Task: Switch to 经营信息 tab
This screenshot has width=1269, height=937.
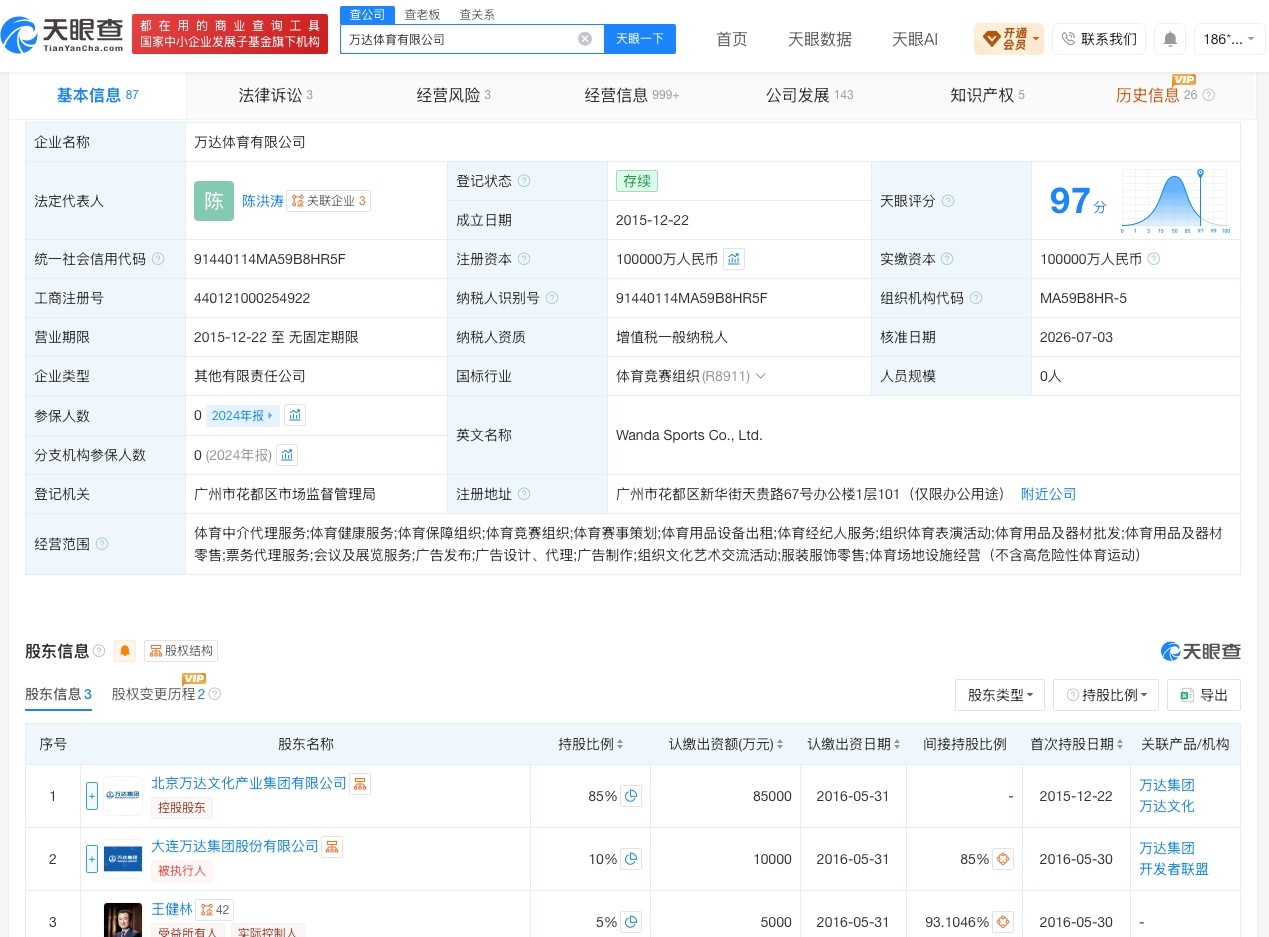Action: pyautogui.click(x=632, y=95)
